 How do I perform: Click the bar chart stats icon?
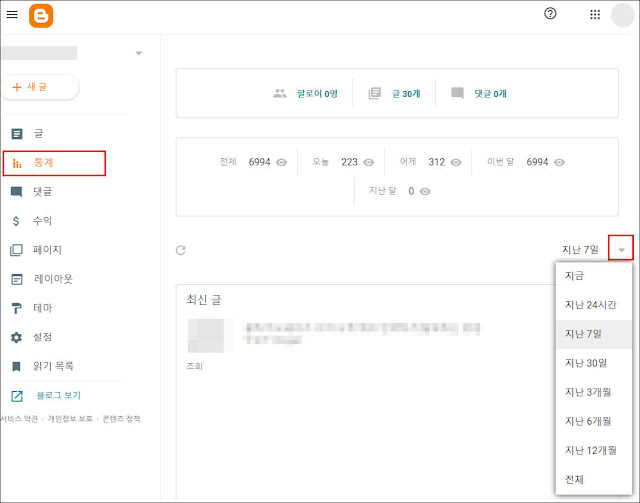click(17, 163)
